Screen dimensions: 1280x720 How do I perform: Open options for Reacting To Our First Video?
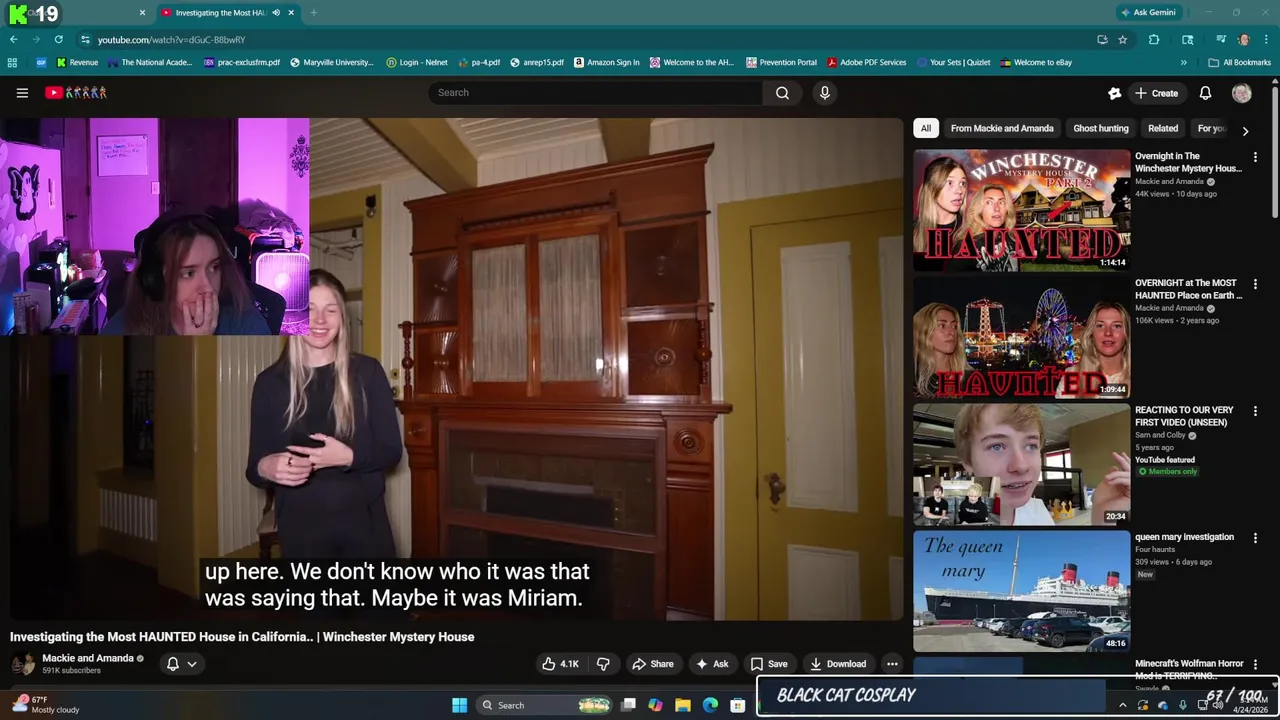coord(1255,411)
